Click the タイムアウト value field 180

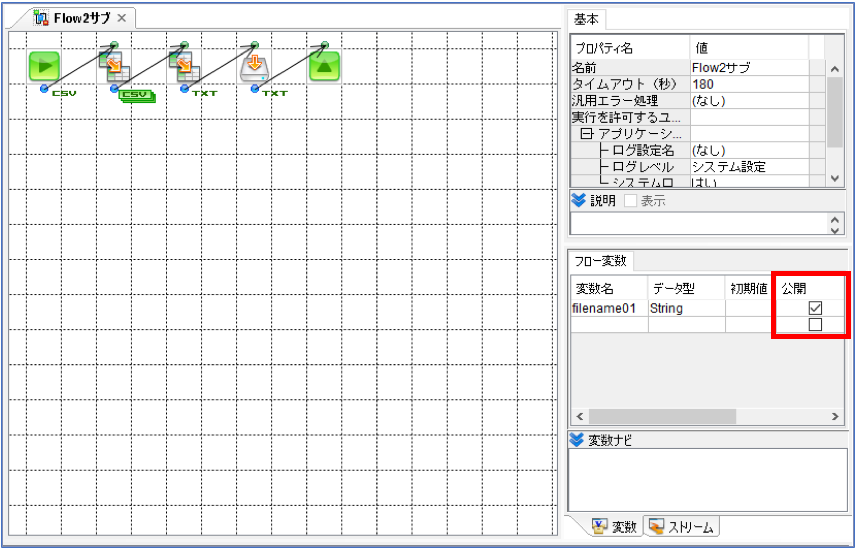pyautogui.click(x=749, y=84)
